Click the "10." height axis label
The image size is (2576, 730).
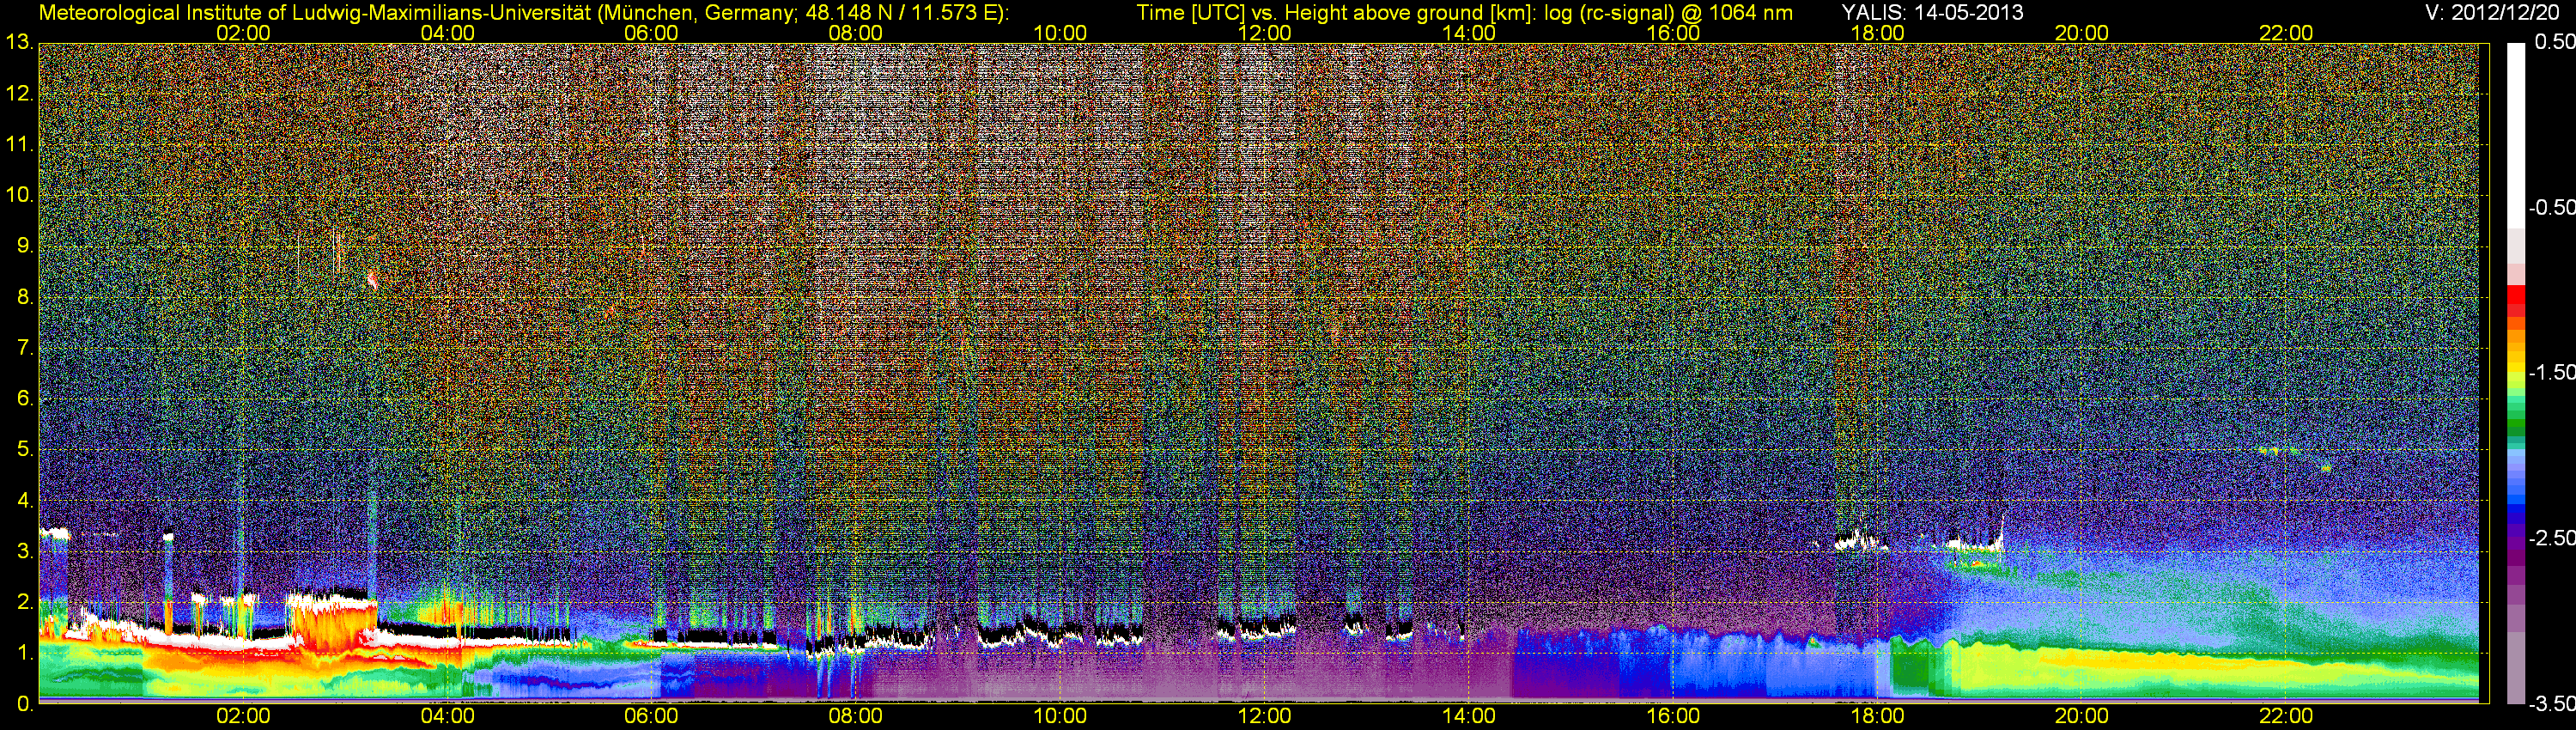coord(19,195)
